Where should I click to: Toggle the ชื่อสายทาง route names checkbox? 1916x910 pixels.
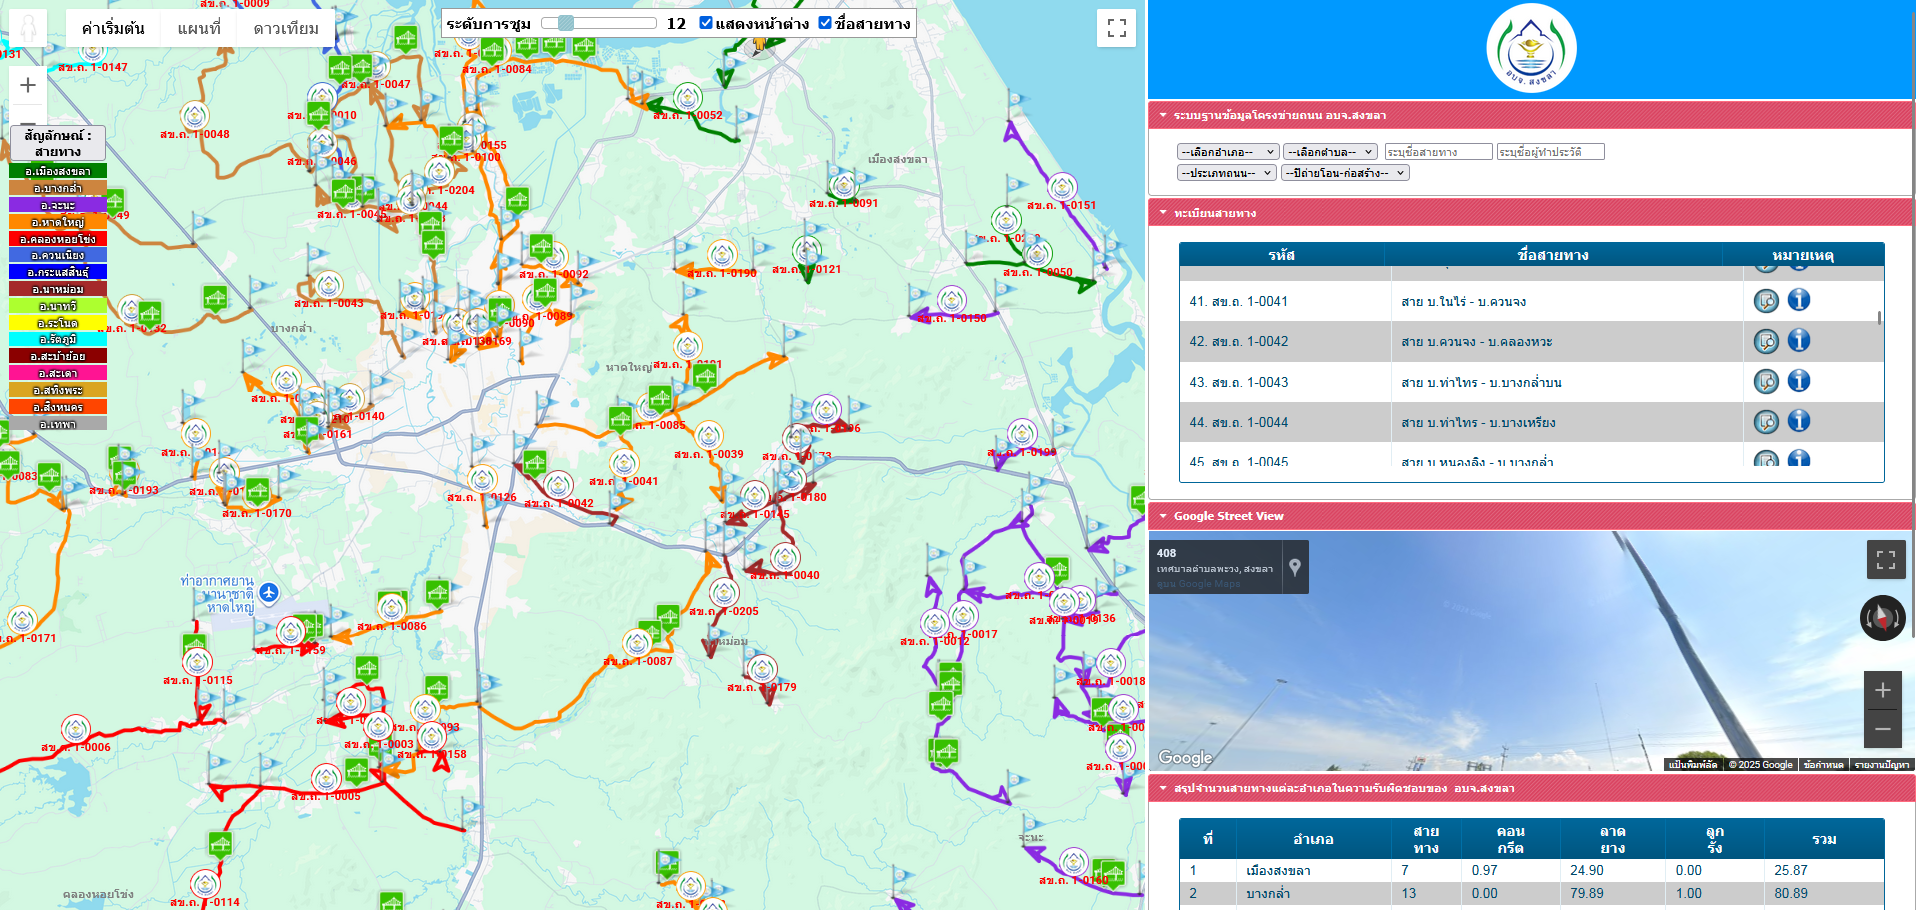(x=825, y=23)
